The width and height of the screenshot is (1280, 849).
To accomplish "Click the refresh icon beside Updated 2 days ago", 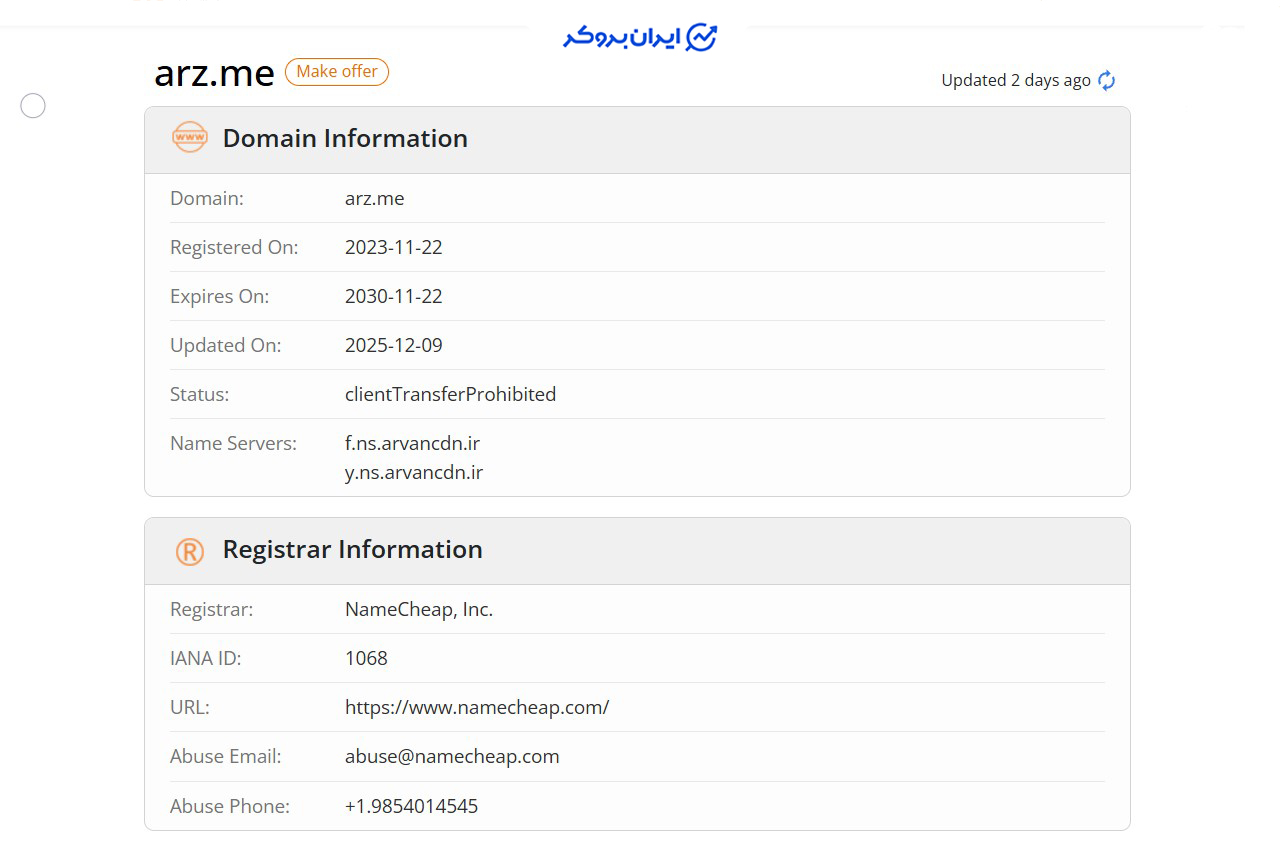I will pos(1106,81).
